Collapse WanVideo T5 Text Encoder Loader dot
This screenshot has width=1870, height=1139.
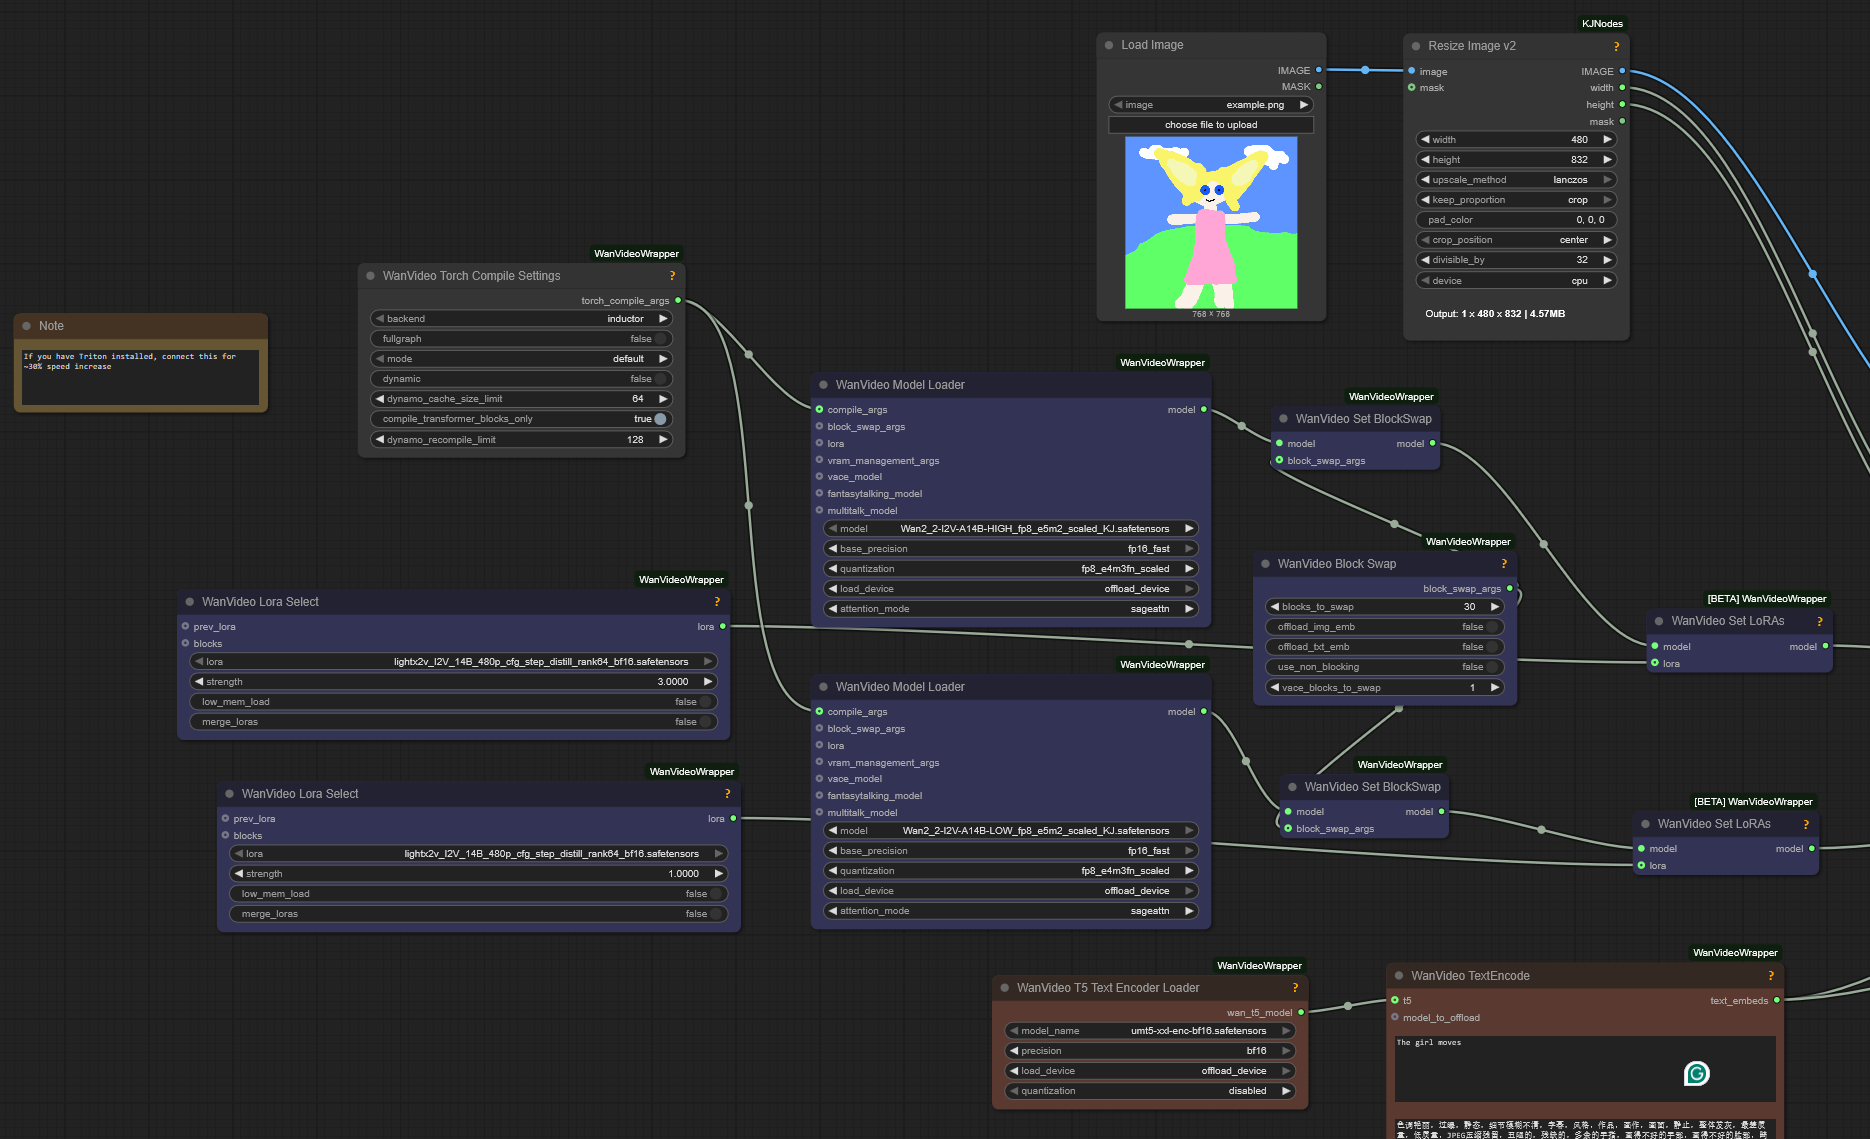(x=1005, y=988)
